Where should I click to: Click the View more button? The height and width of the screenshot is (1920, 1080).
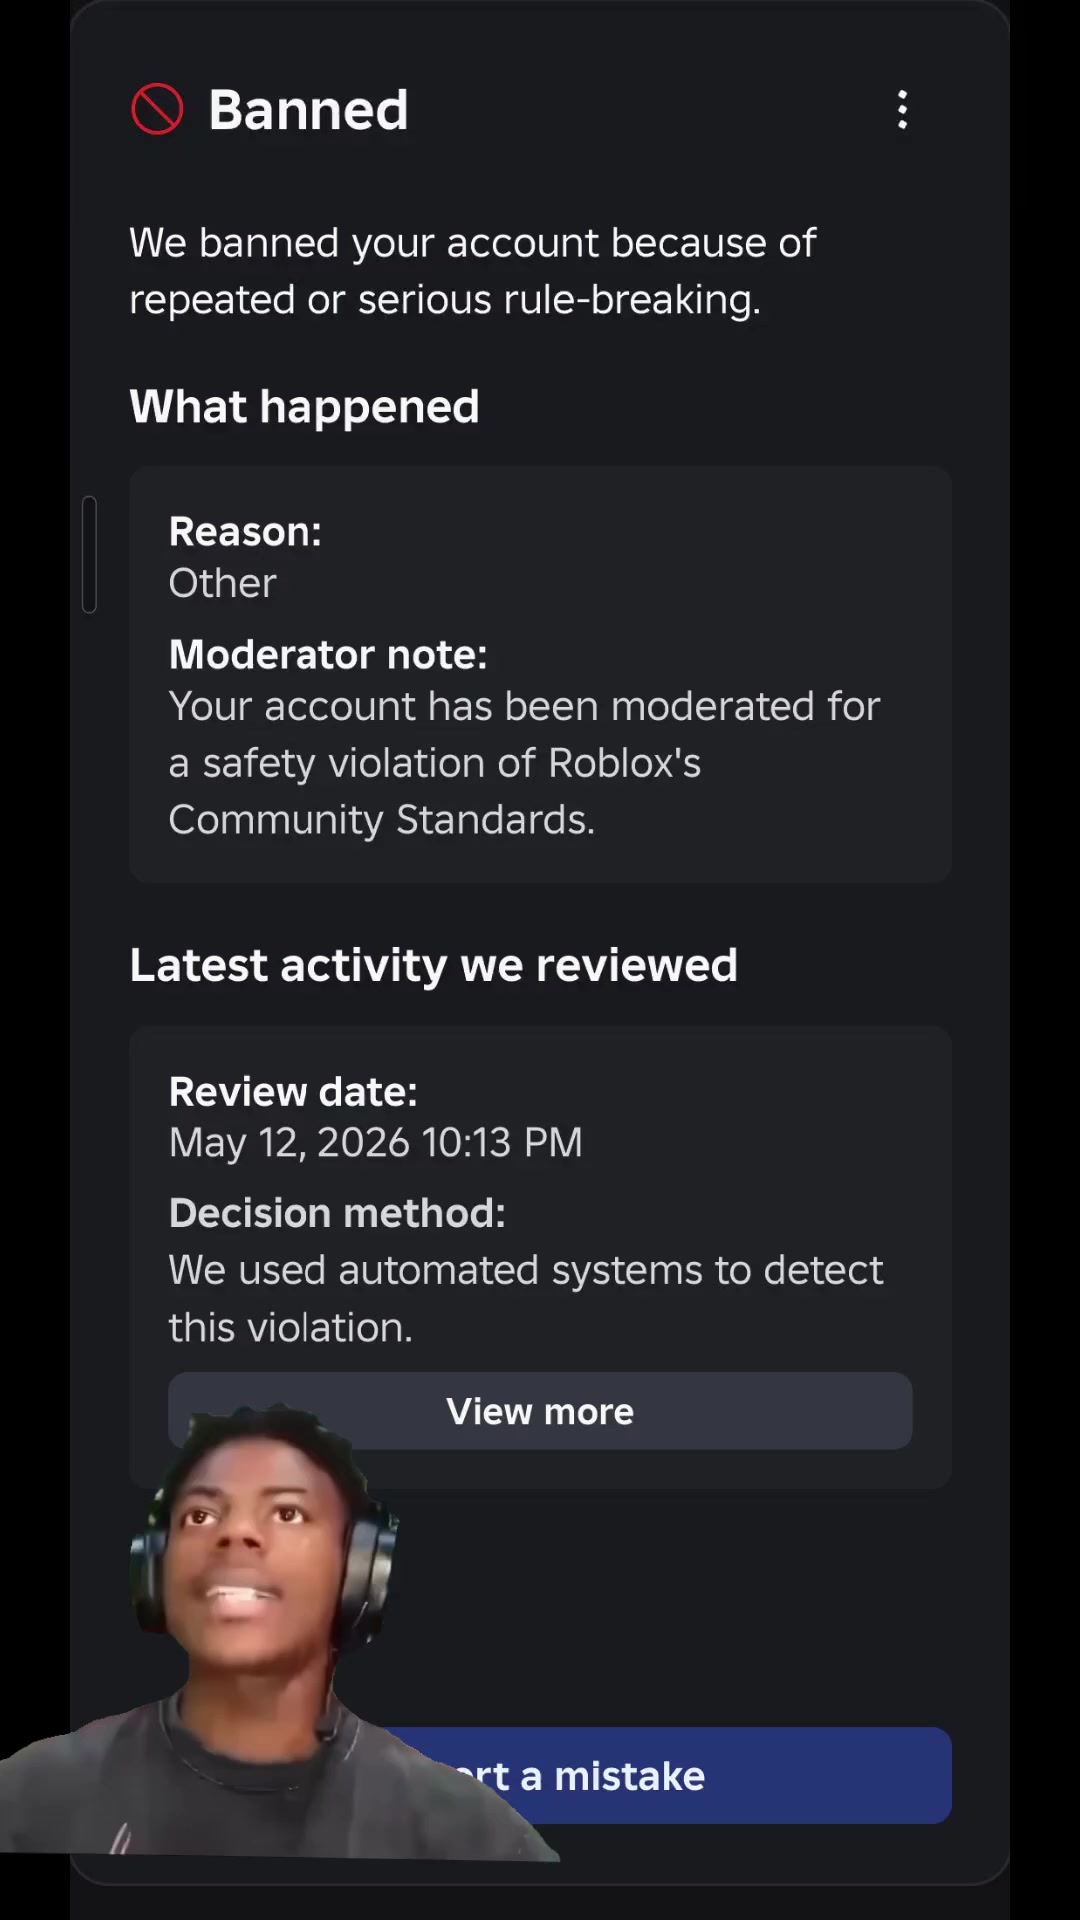(540, 1411)
